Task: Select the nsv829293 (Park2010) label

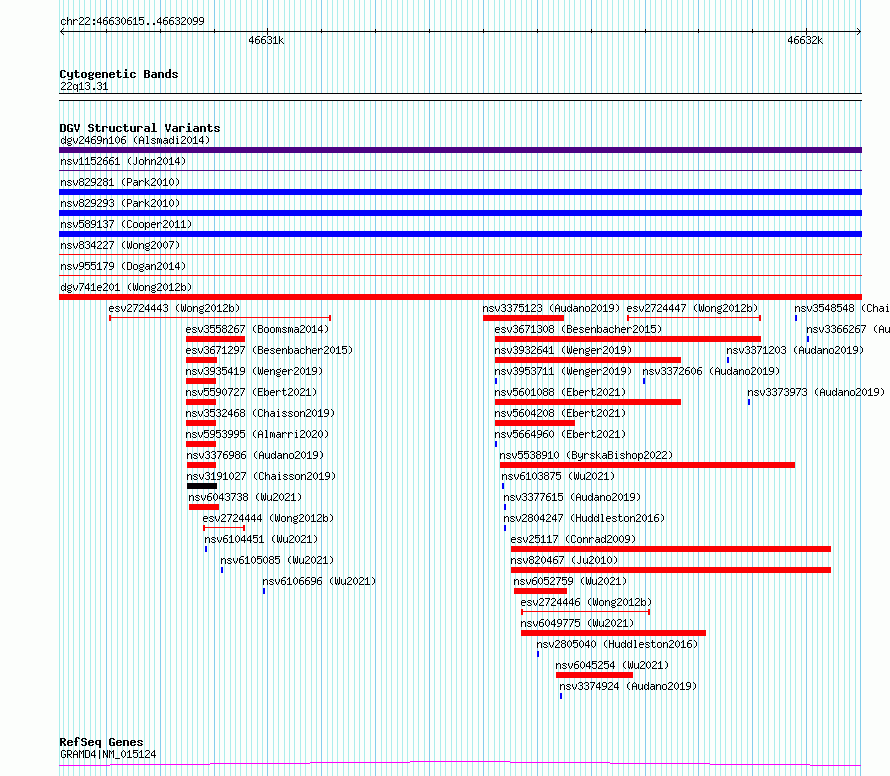Action: coord(120,203)
